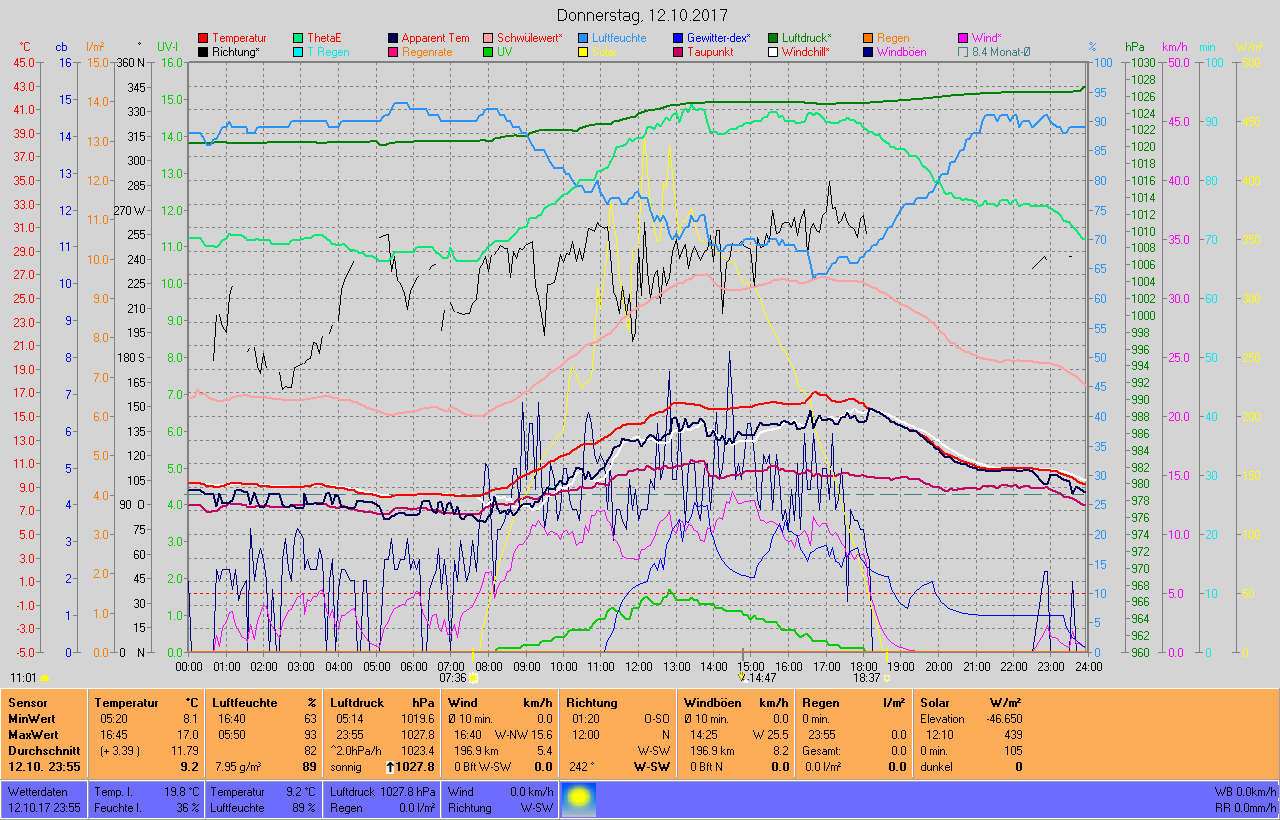Toggle the Windchill legend box

point(773,52)
